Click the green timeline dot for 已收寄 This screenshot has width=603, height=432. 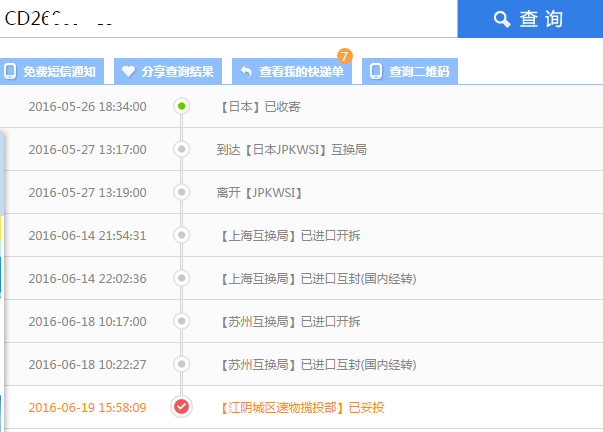pos(182,106)
